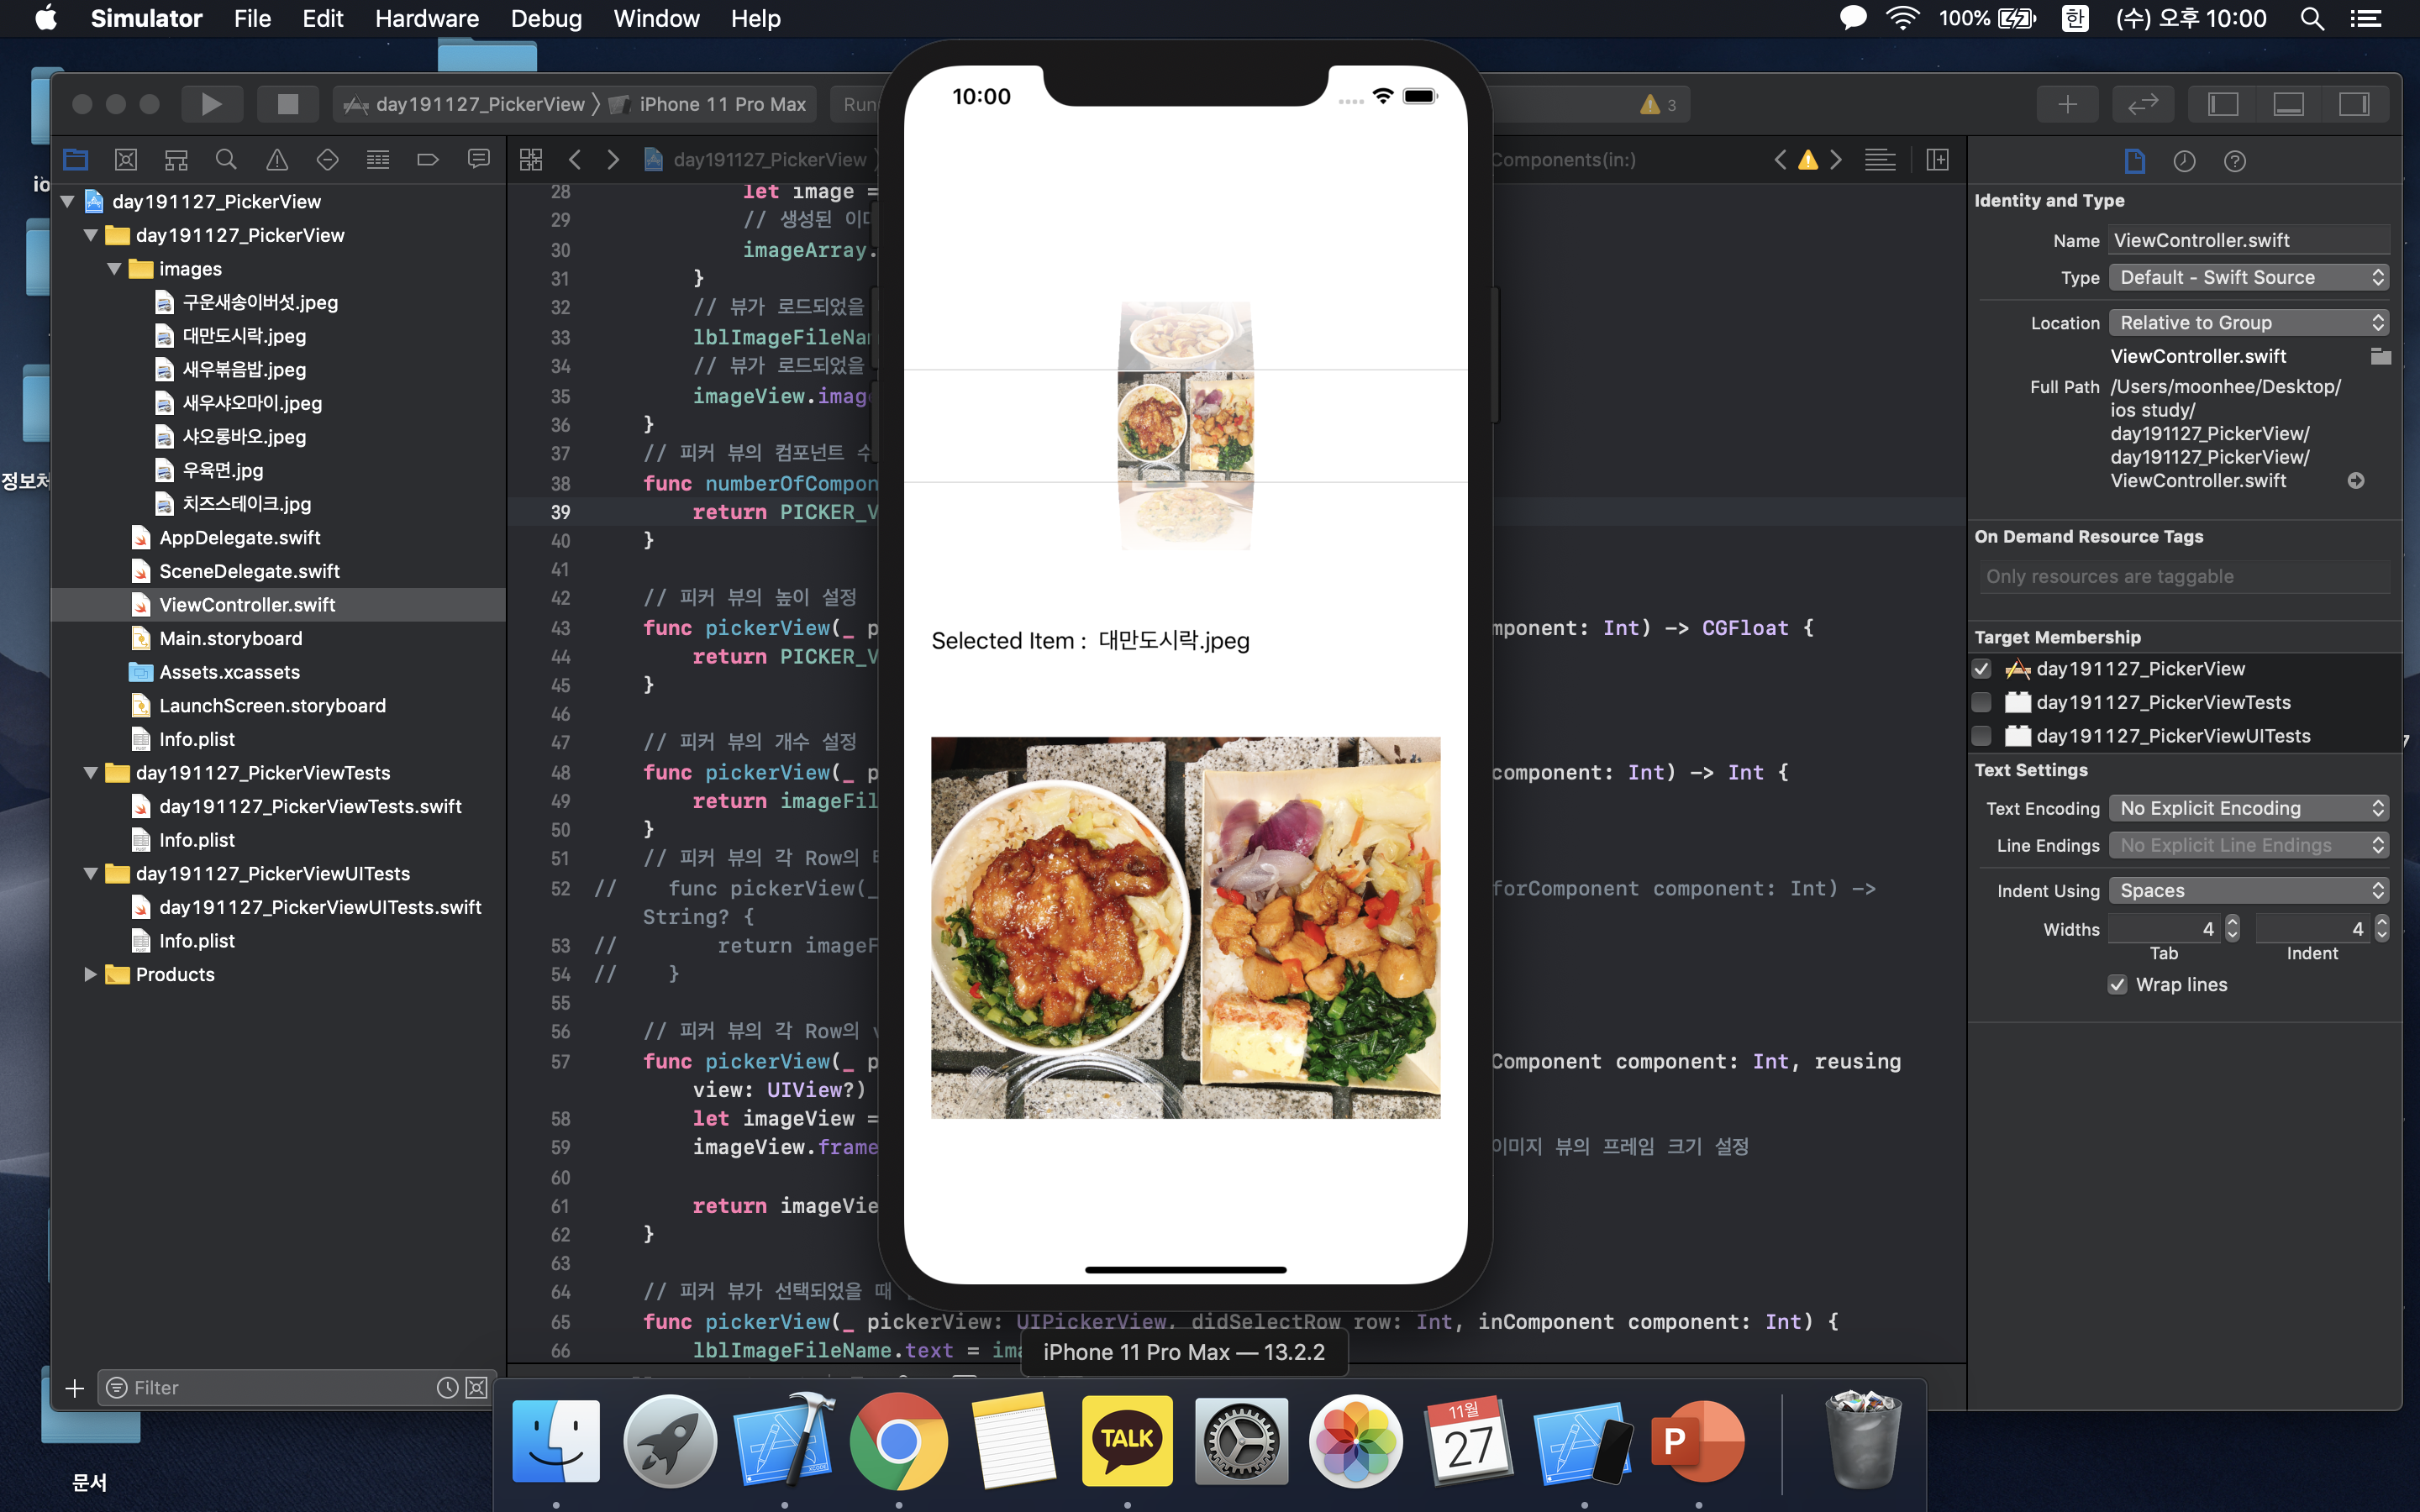Expand the Products folder
This screenshot has height=1512, width=2420.
point(90,974)
